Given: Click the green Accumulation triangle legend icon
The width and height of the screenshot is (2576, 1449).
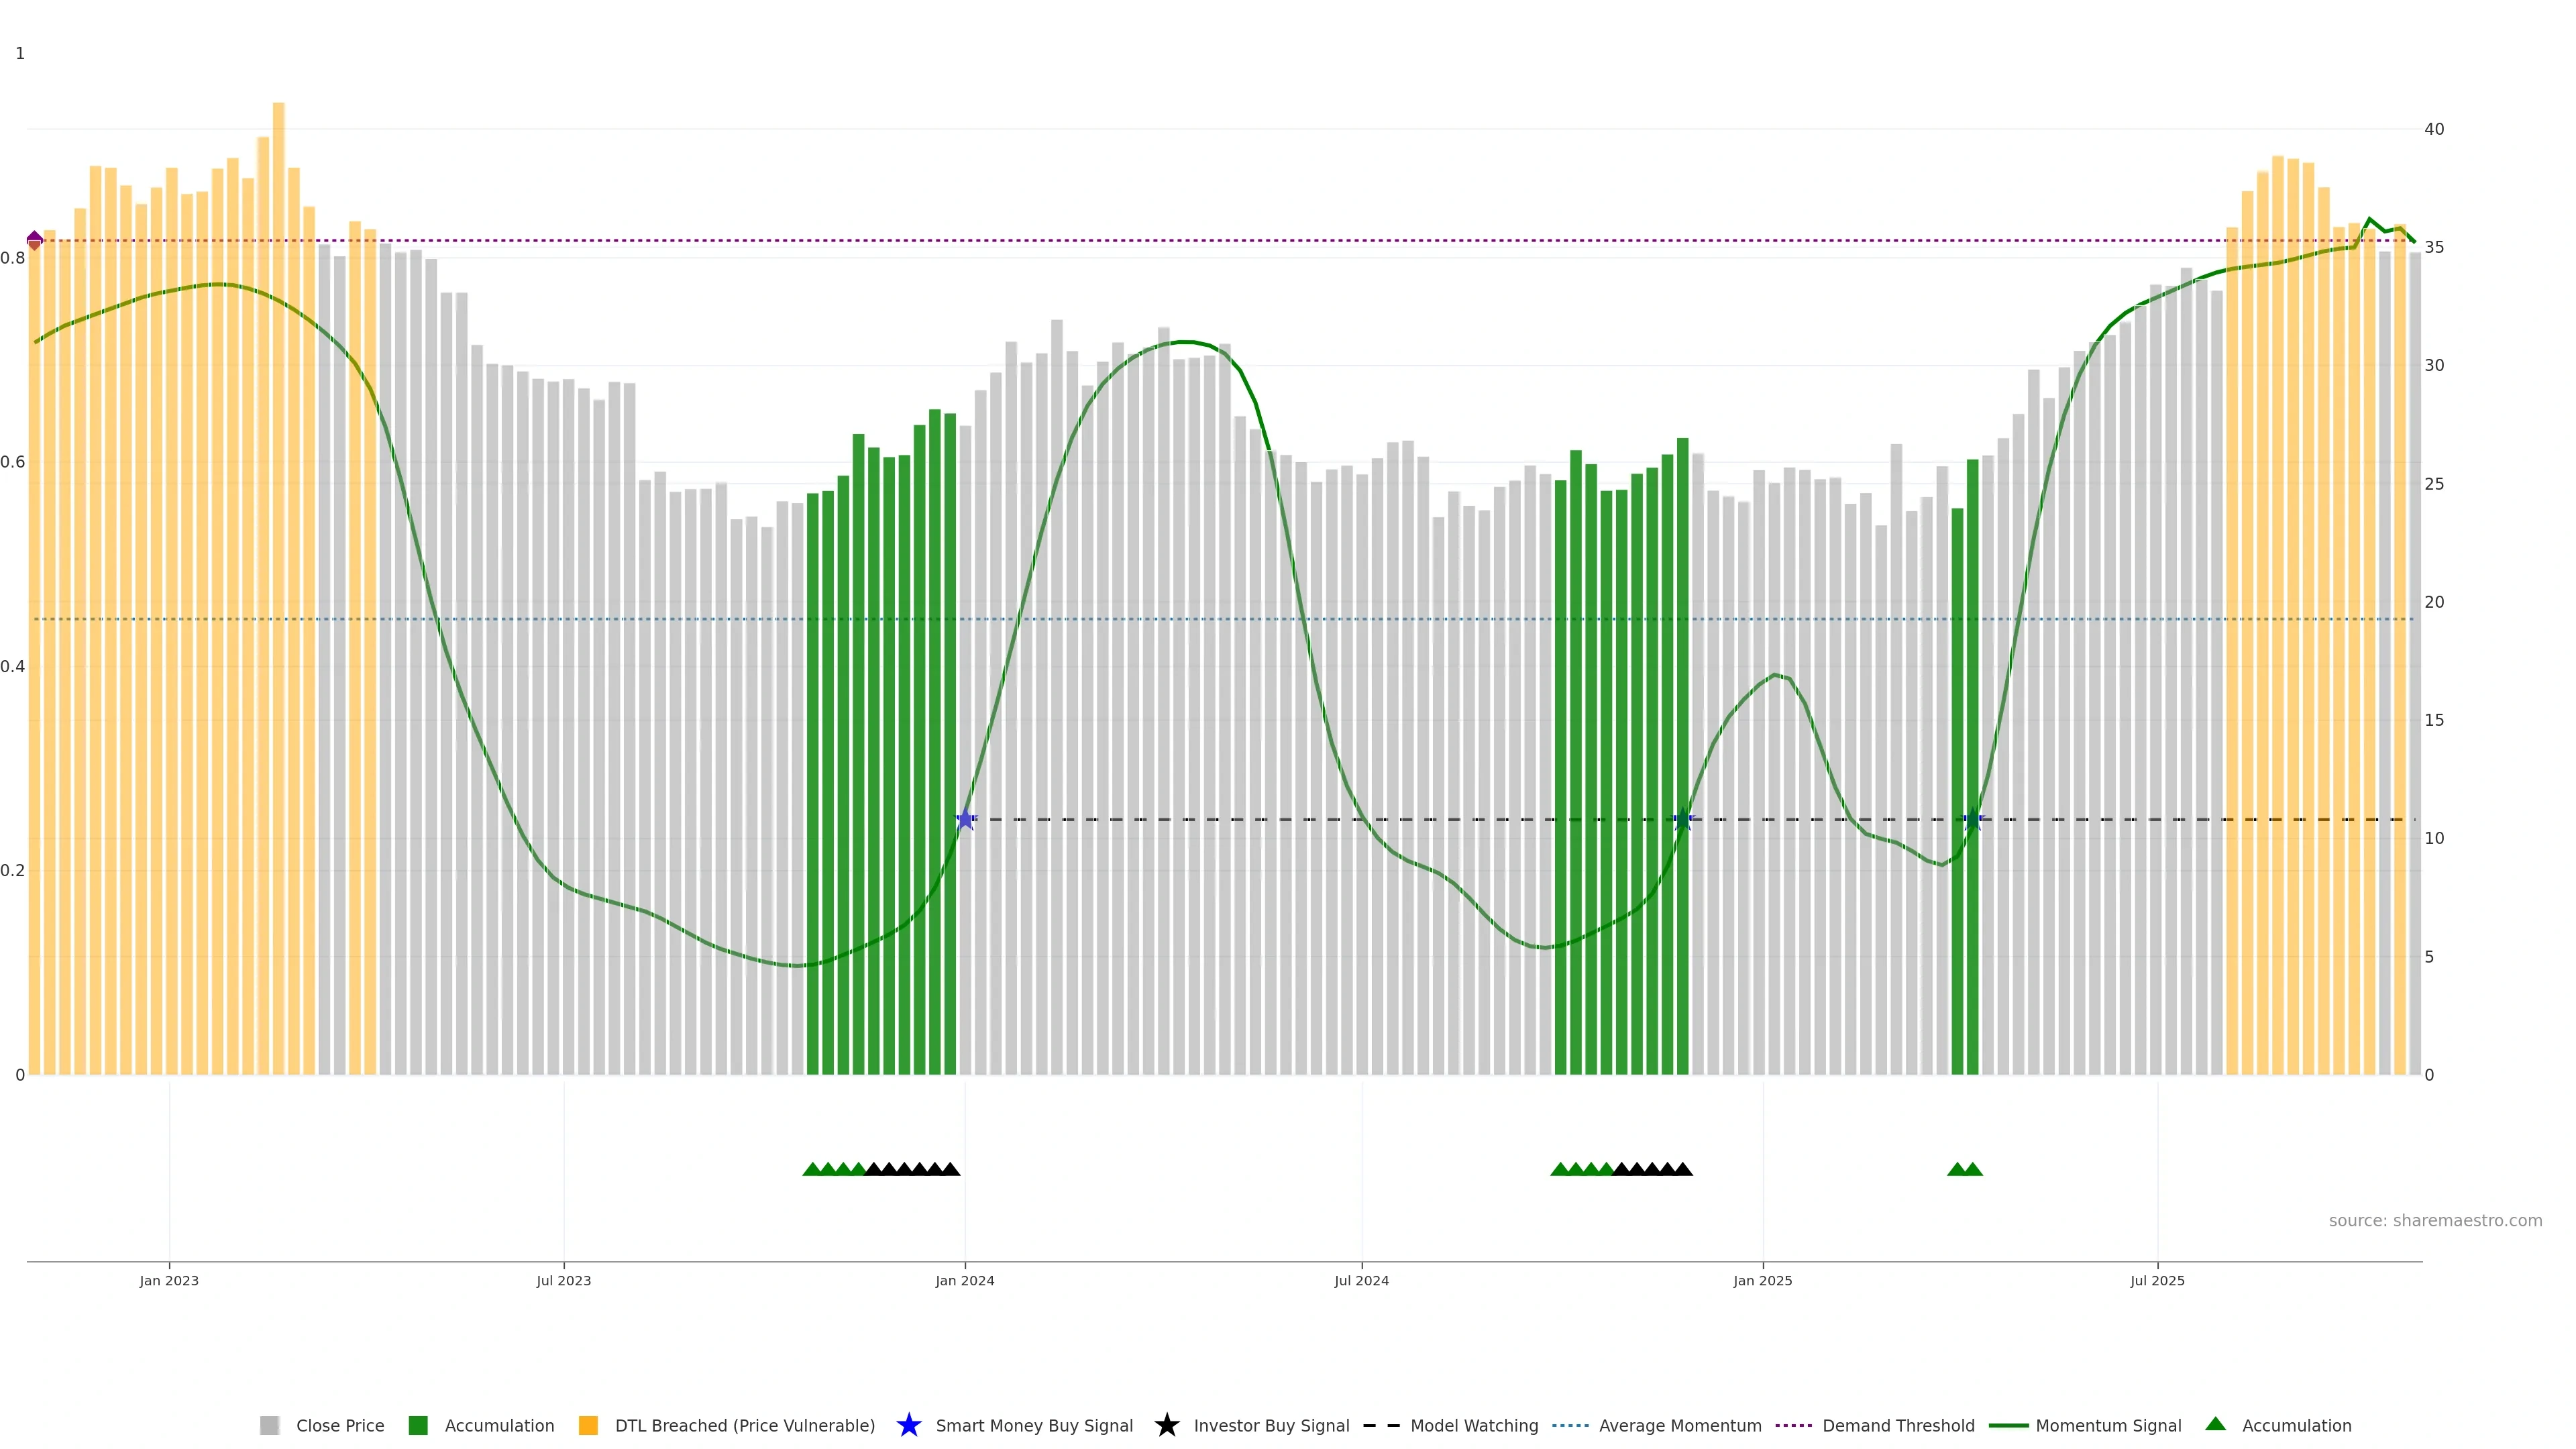Looking at the screenshot, I should [x=2215, y=1424].
